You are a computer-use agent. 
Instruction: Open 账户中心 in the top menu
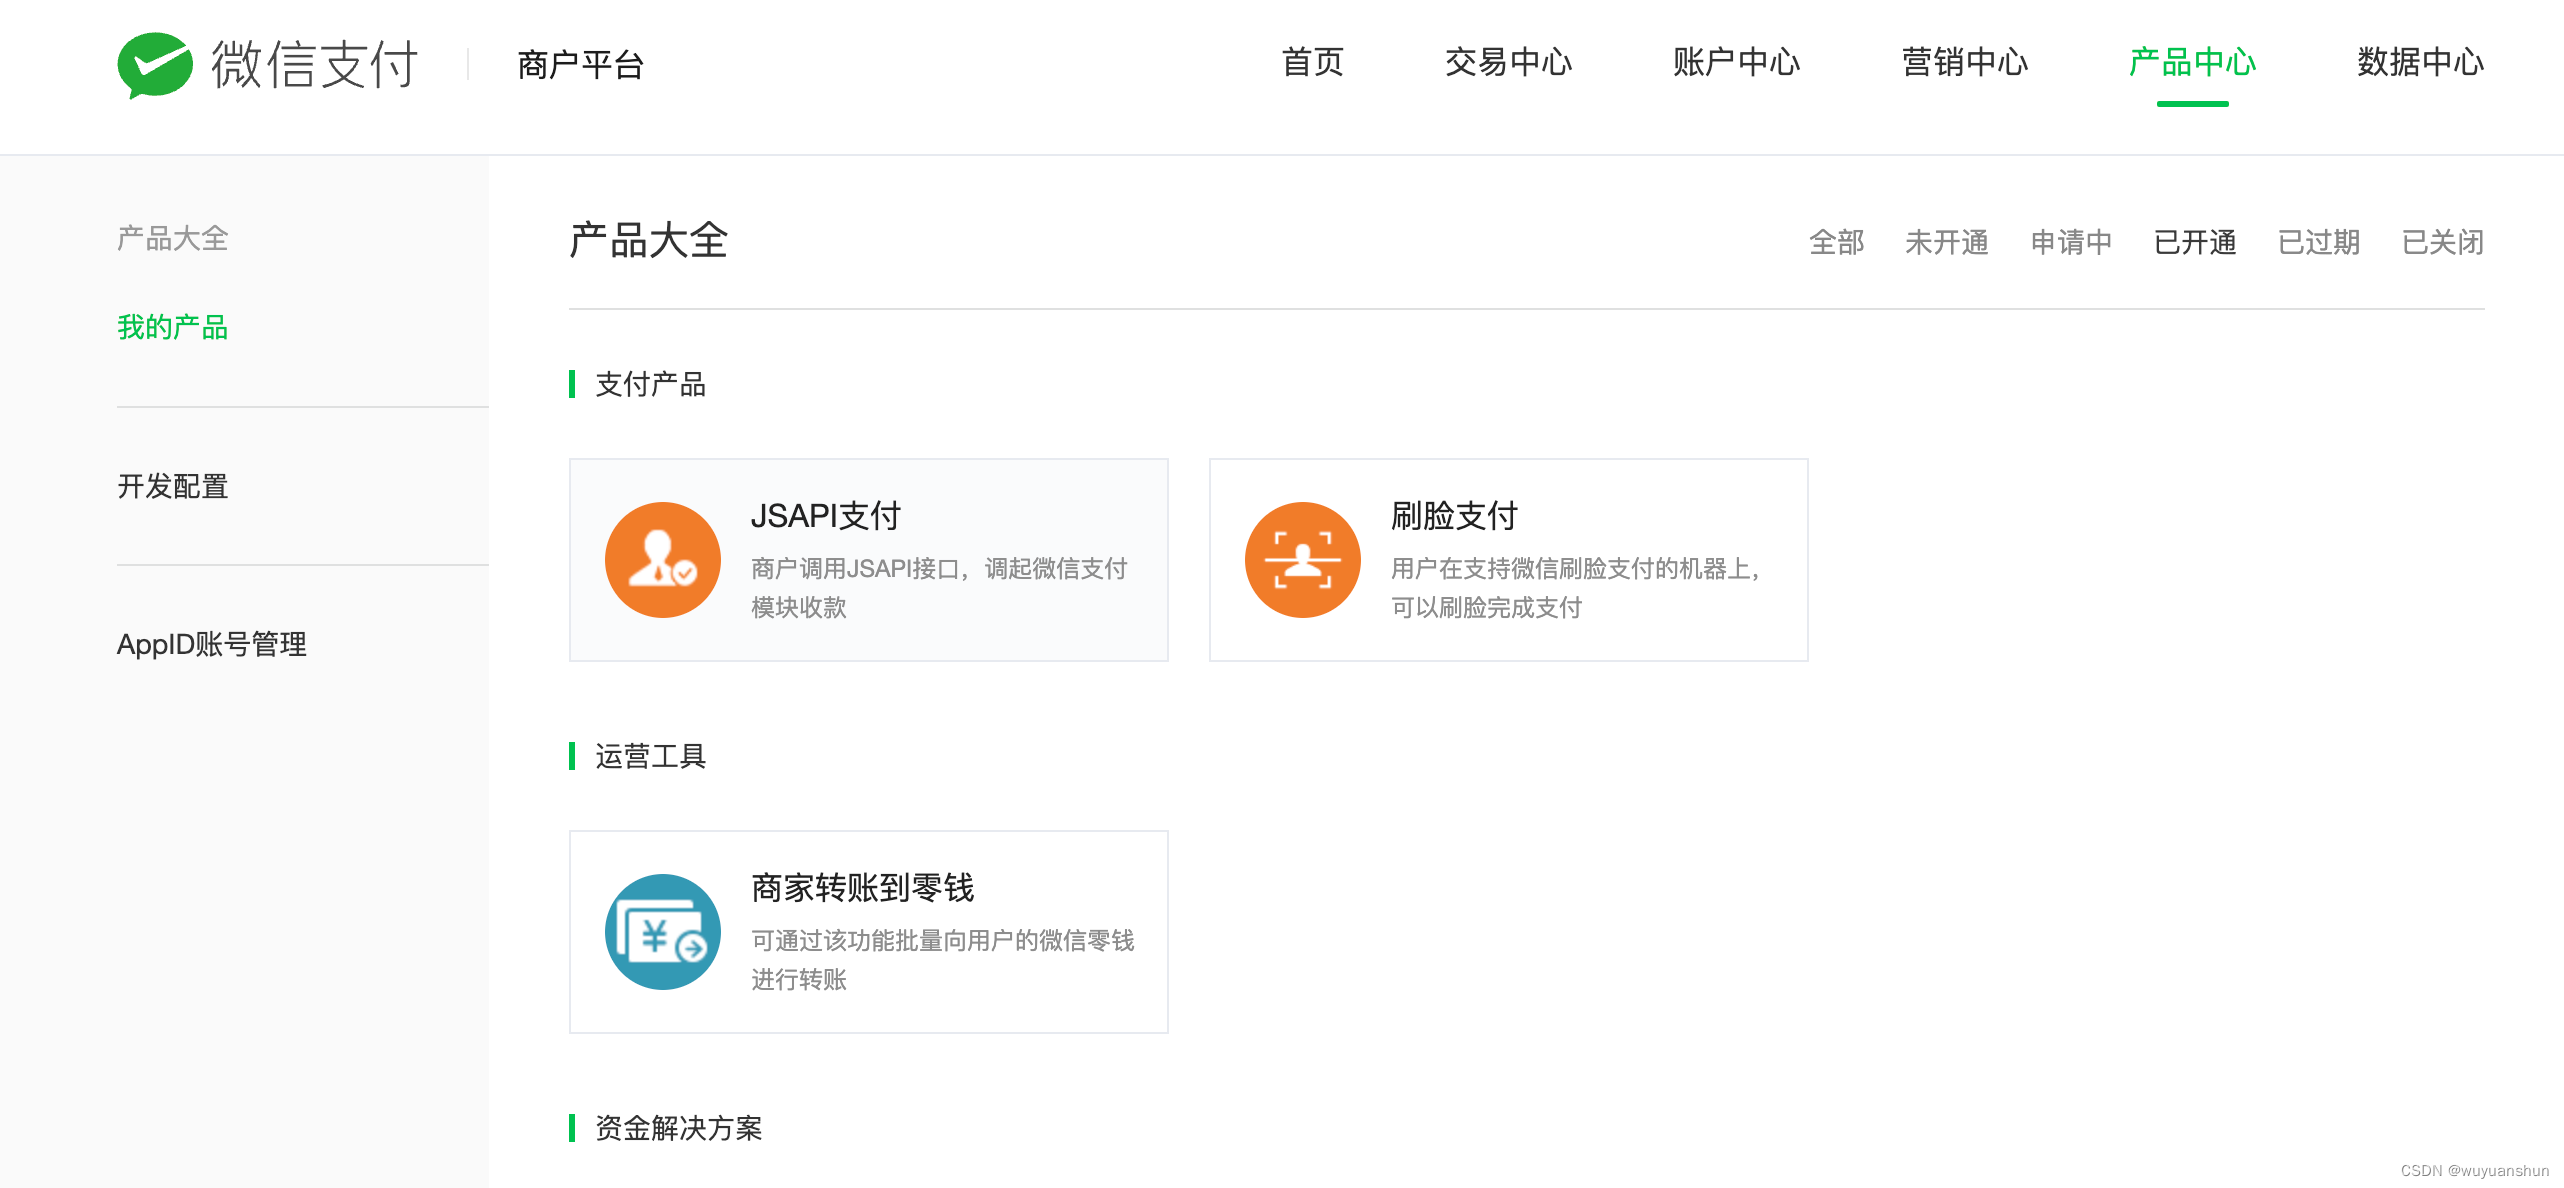coord(1737,62)
